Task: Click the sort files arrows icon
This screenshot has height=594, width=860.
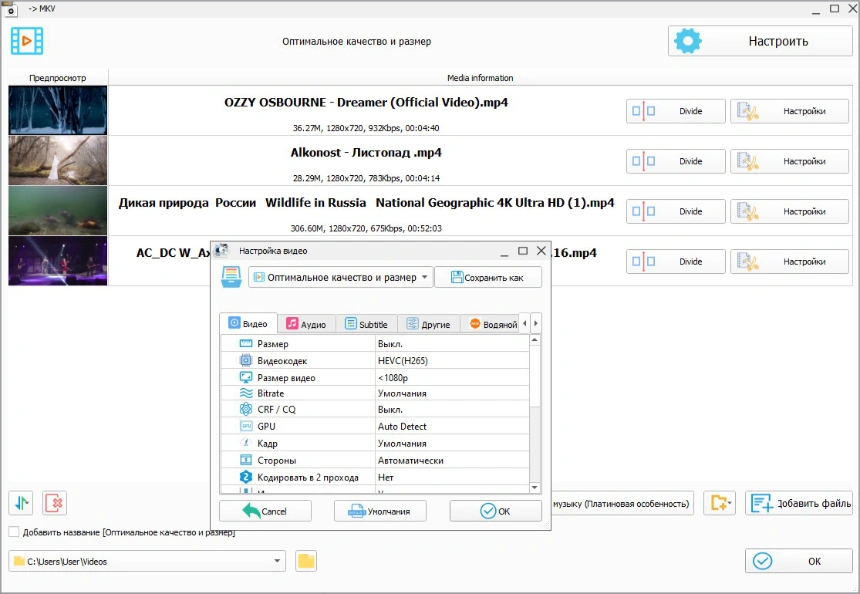Action: click(21, 503)
